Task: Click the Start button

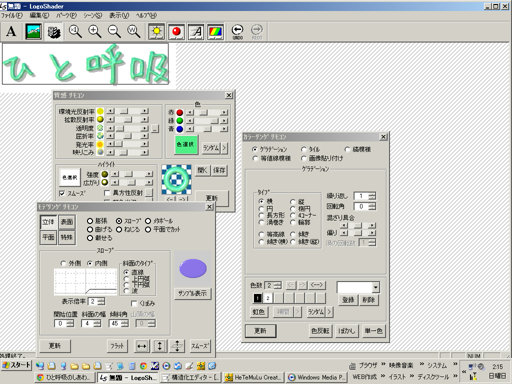Action: 16,365
